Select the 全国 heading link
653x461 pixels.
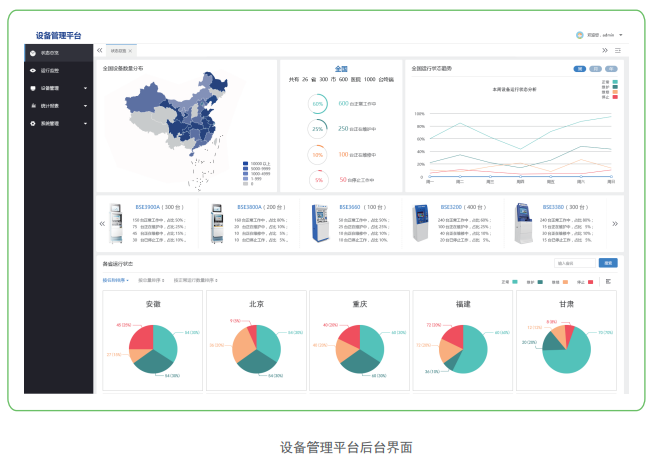point(341,69)
